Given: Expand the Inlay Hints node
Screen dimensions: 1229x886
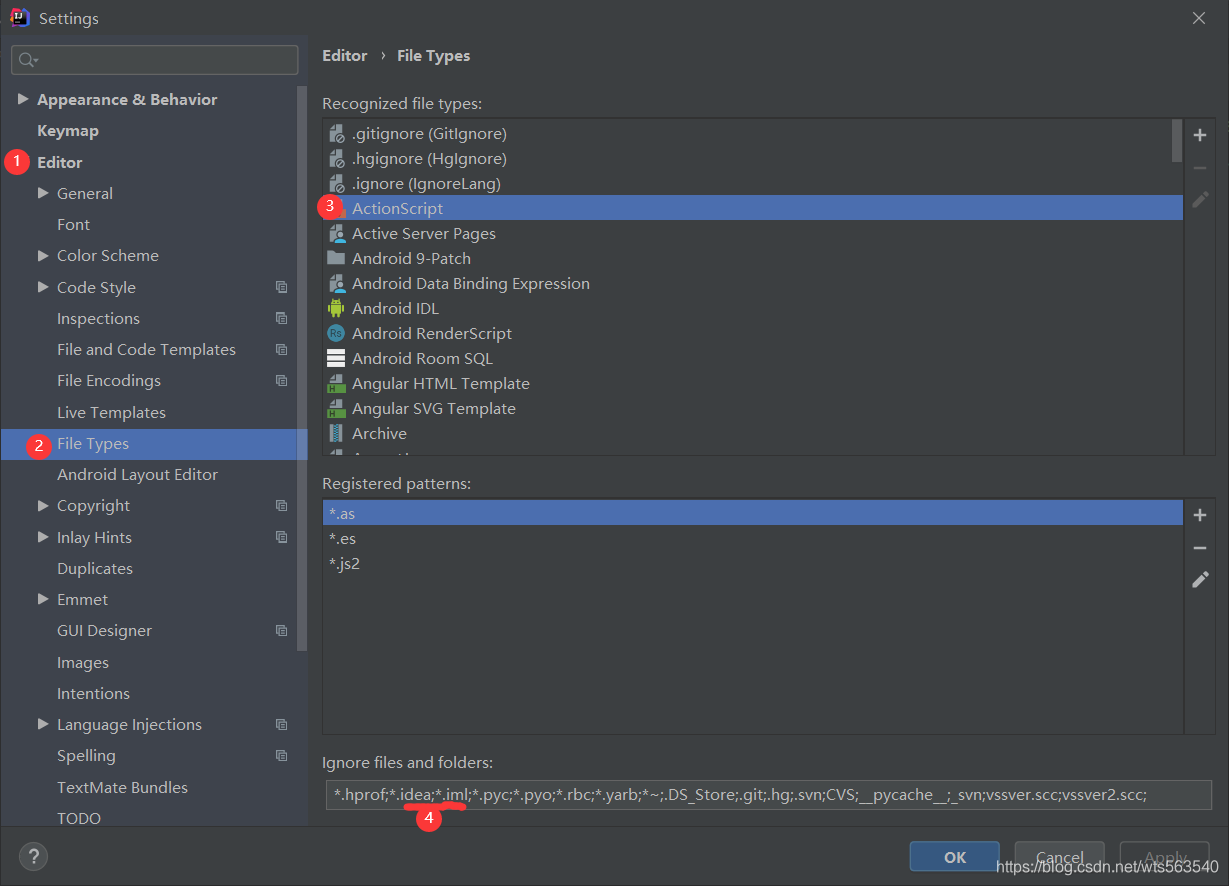Looking at the screenshot, I should 43,537.
